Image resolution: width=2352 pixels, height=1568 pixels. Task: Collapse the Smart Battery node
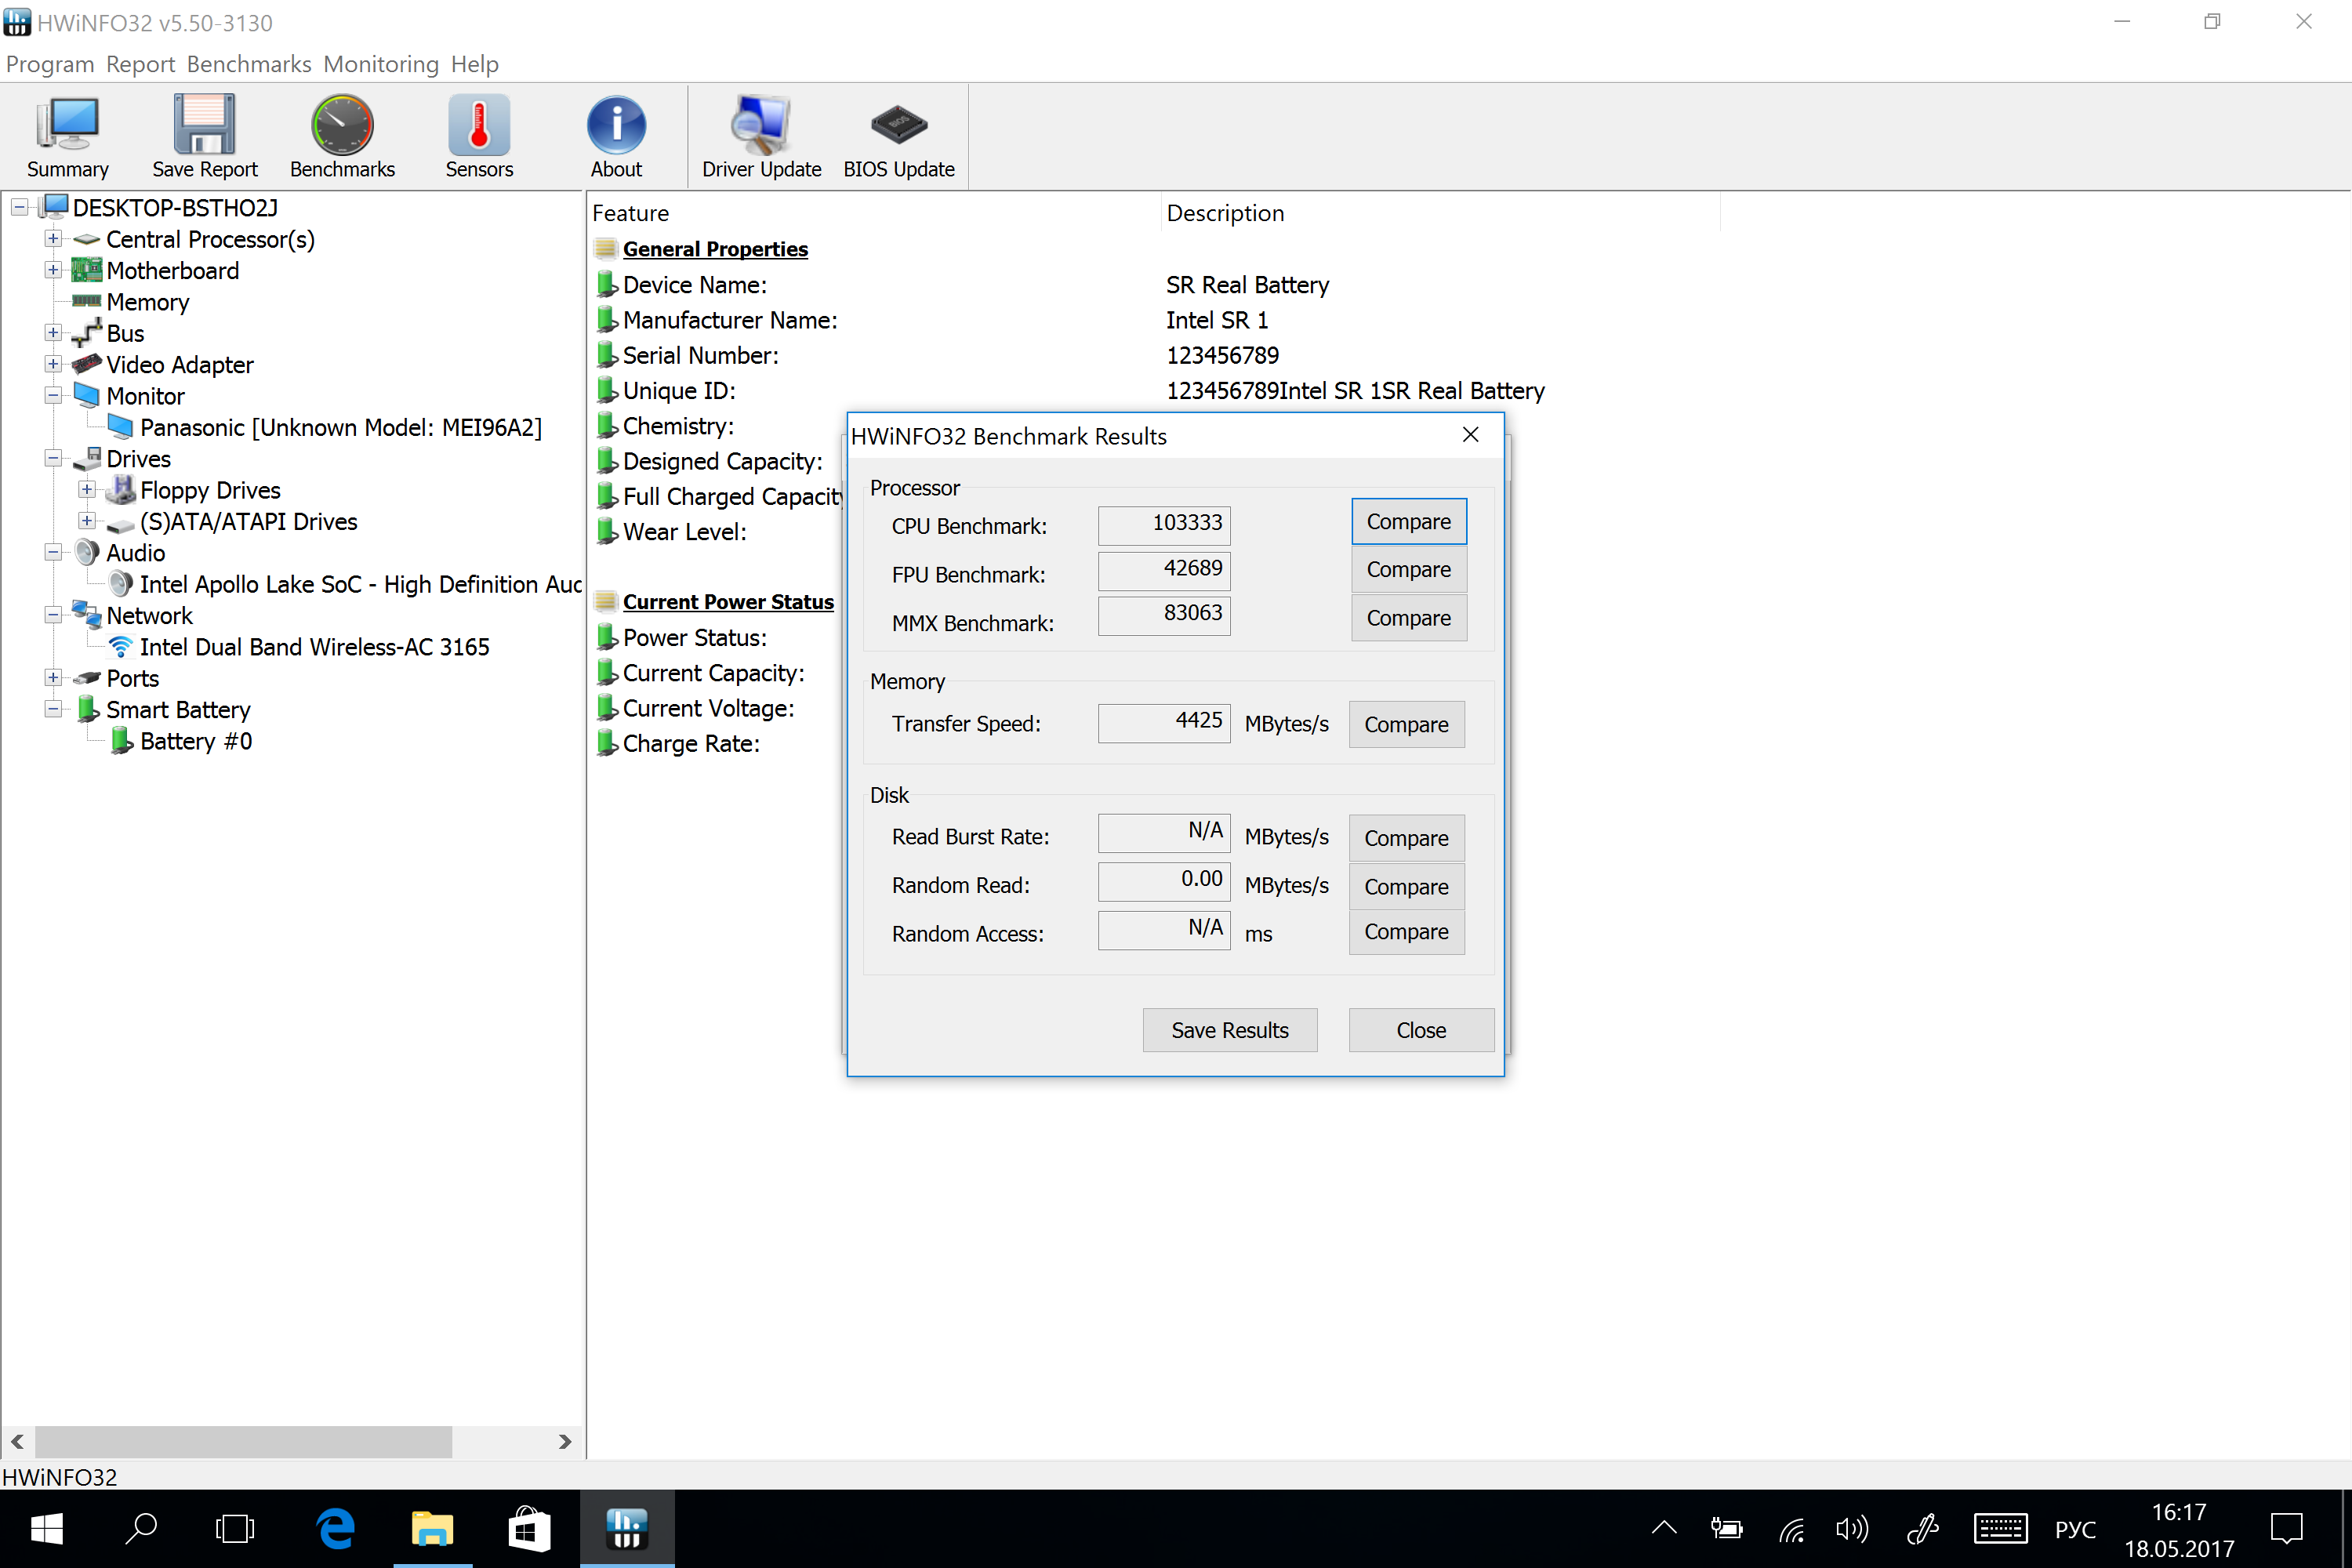point(53,709)
